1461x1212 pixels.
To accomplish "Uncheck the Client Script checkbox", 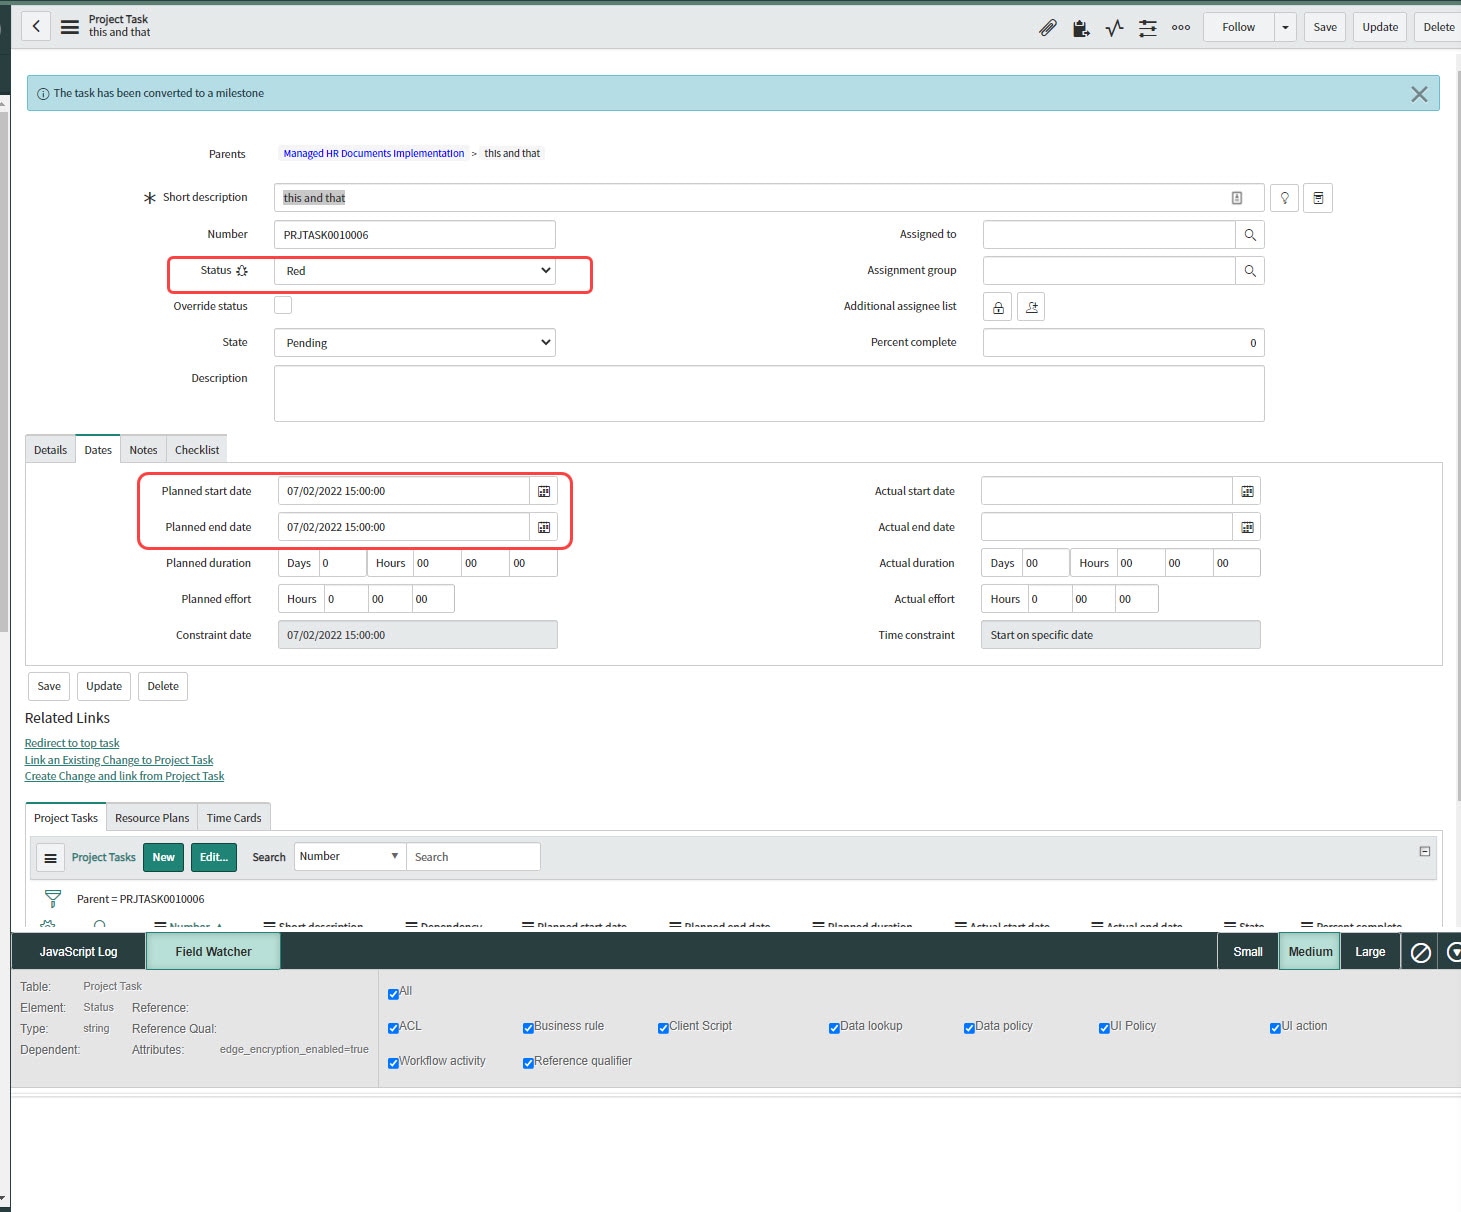I will coord(663,1028).
